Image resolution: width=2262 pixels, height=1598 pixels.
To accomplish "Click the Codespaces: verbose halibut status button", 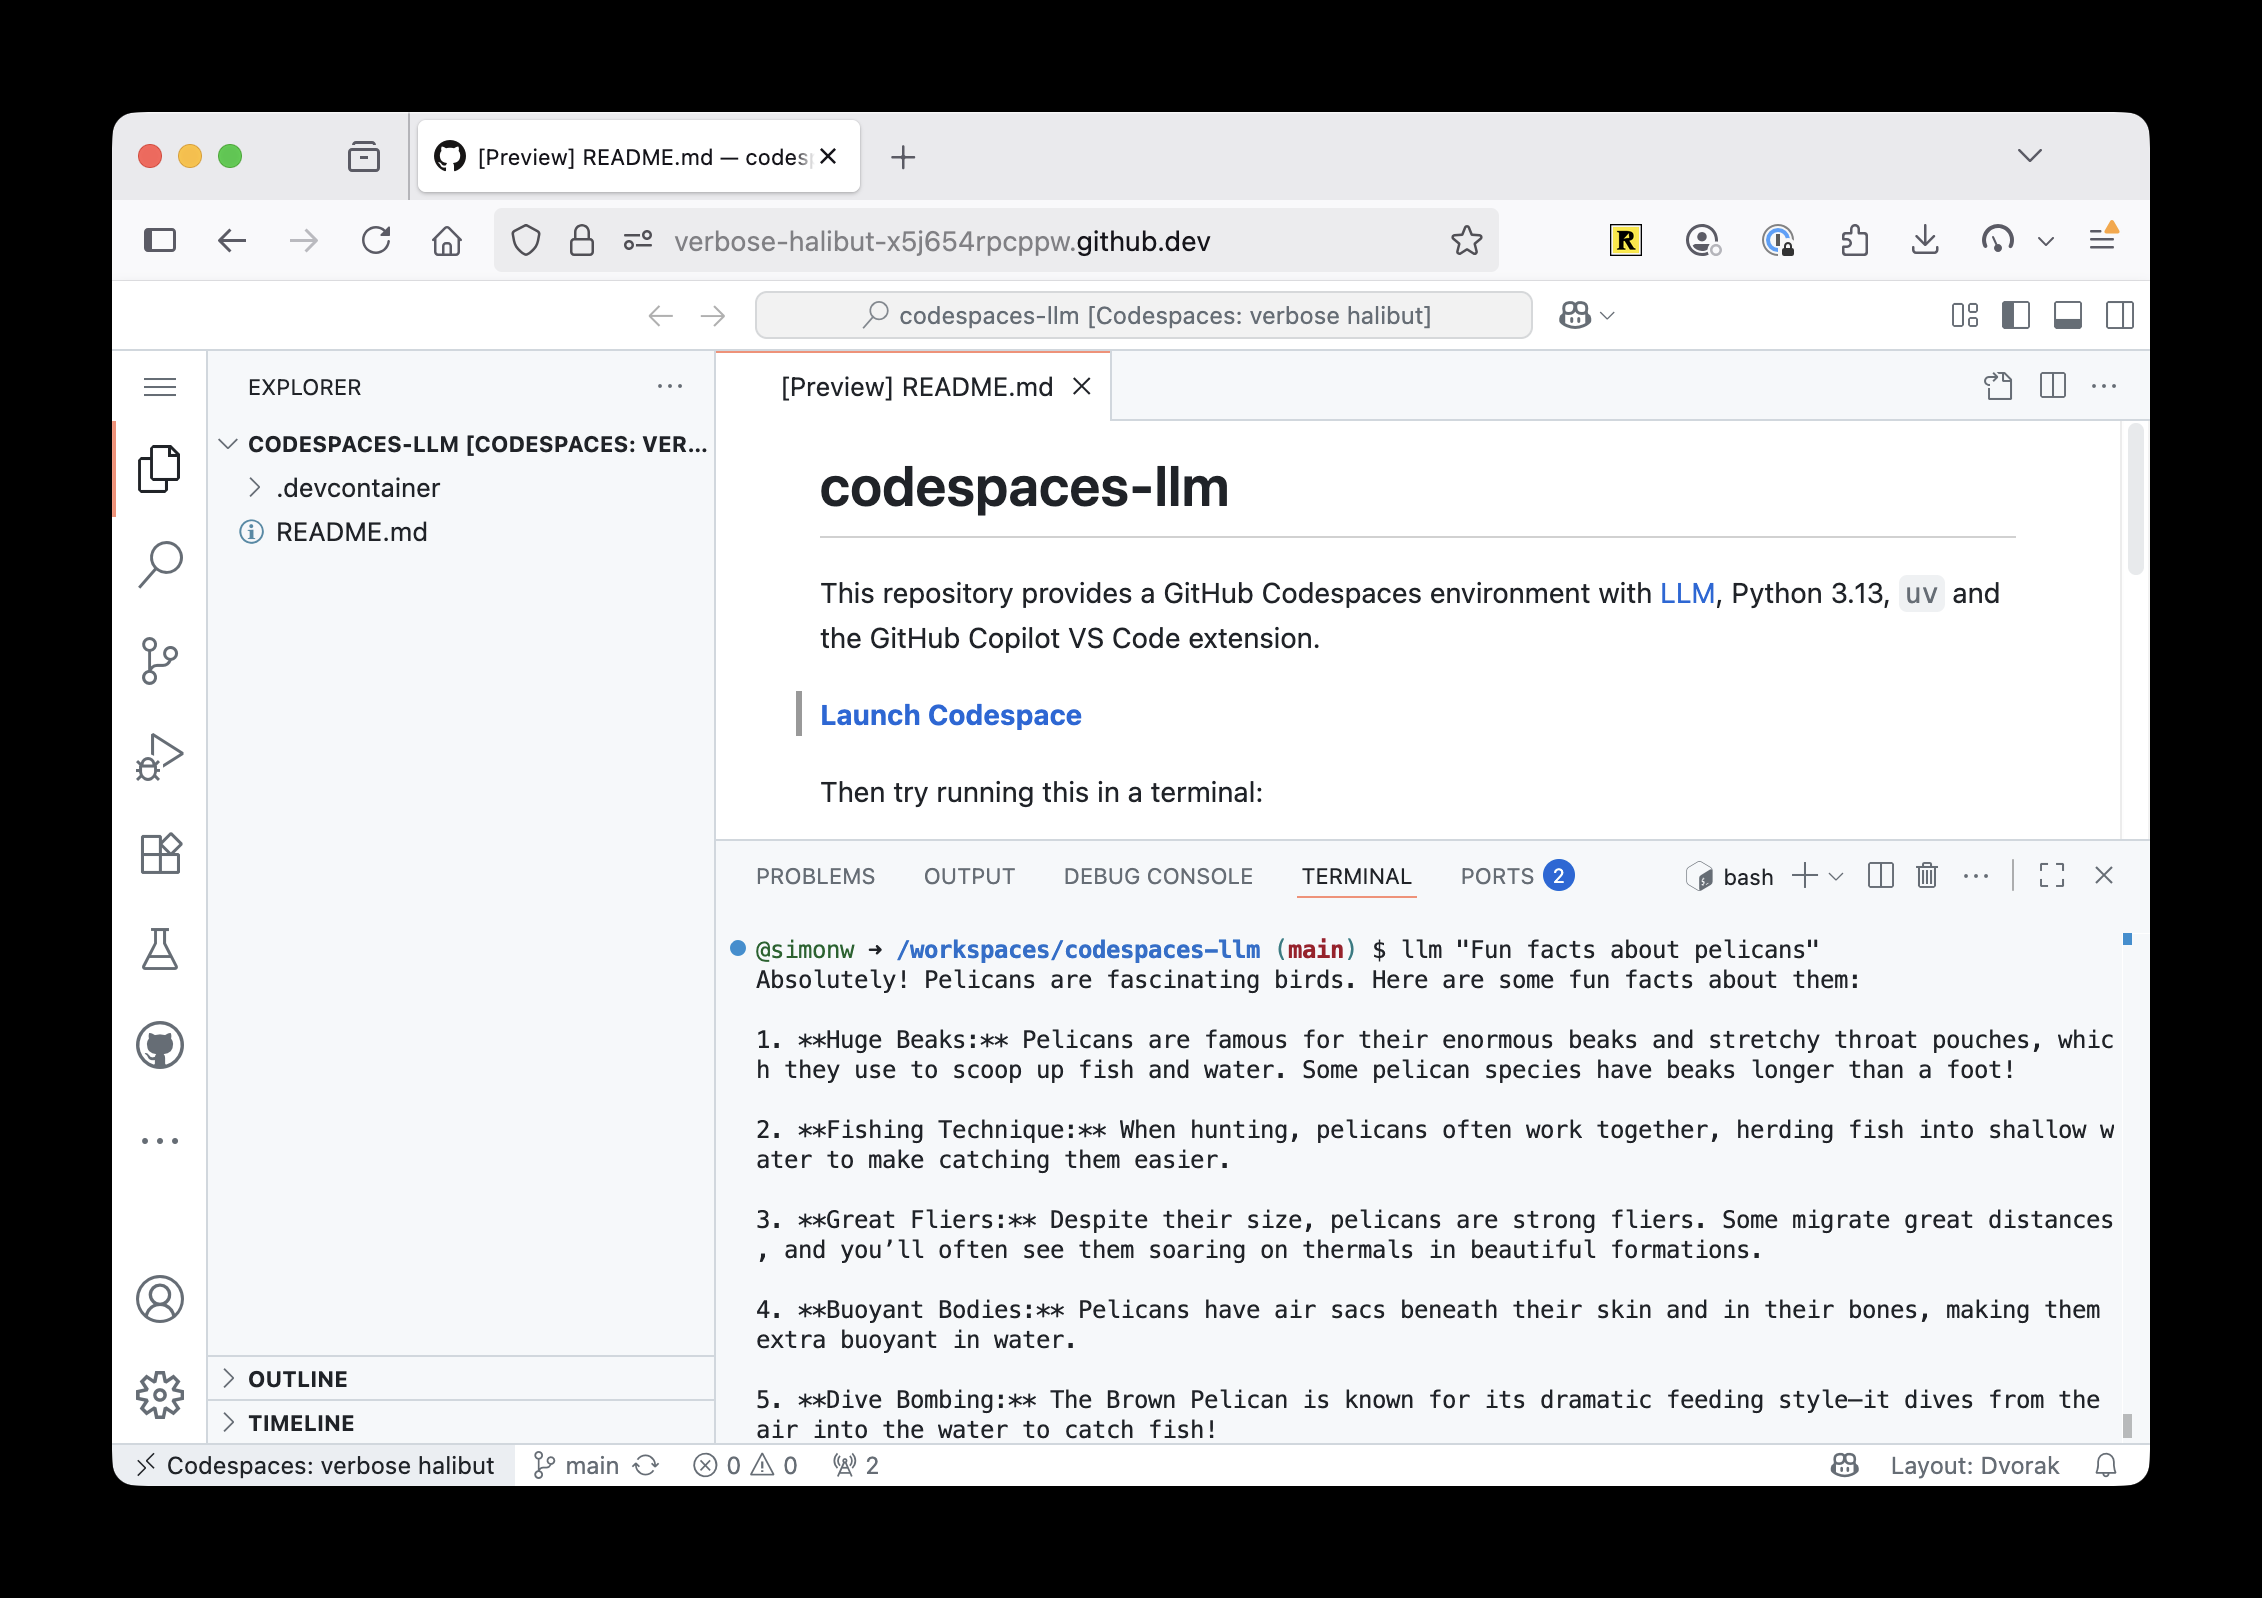I will pos(316,1465).
